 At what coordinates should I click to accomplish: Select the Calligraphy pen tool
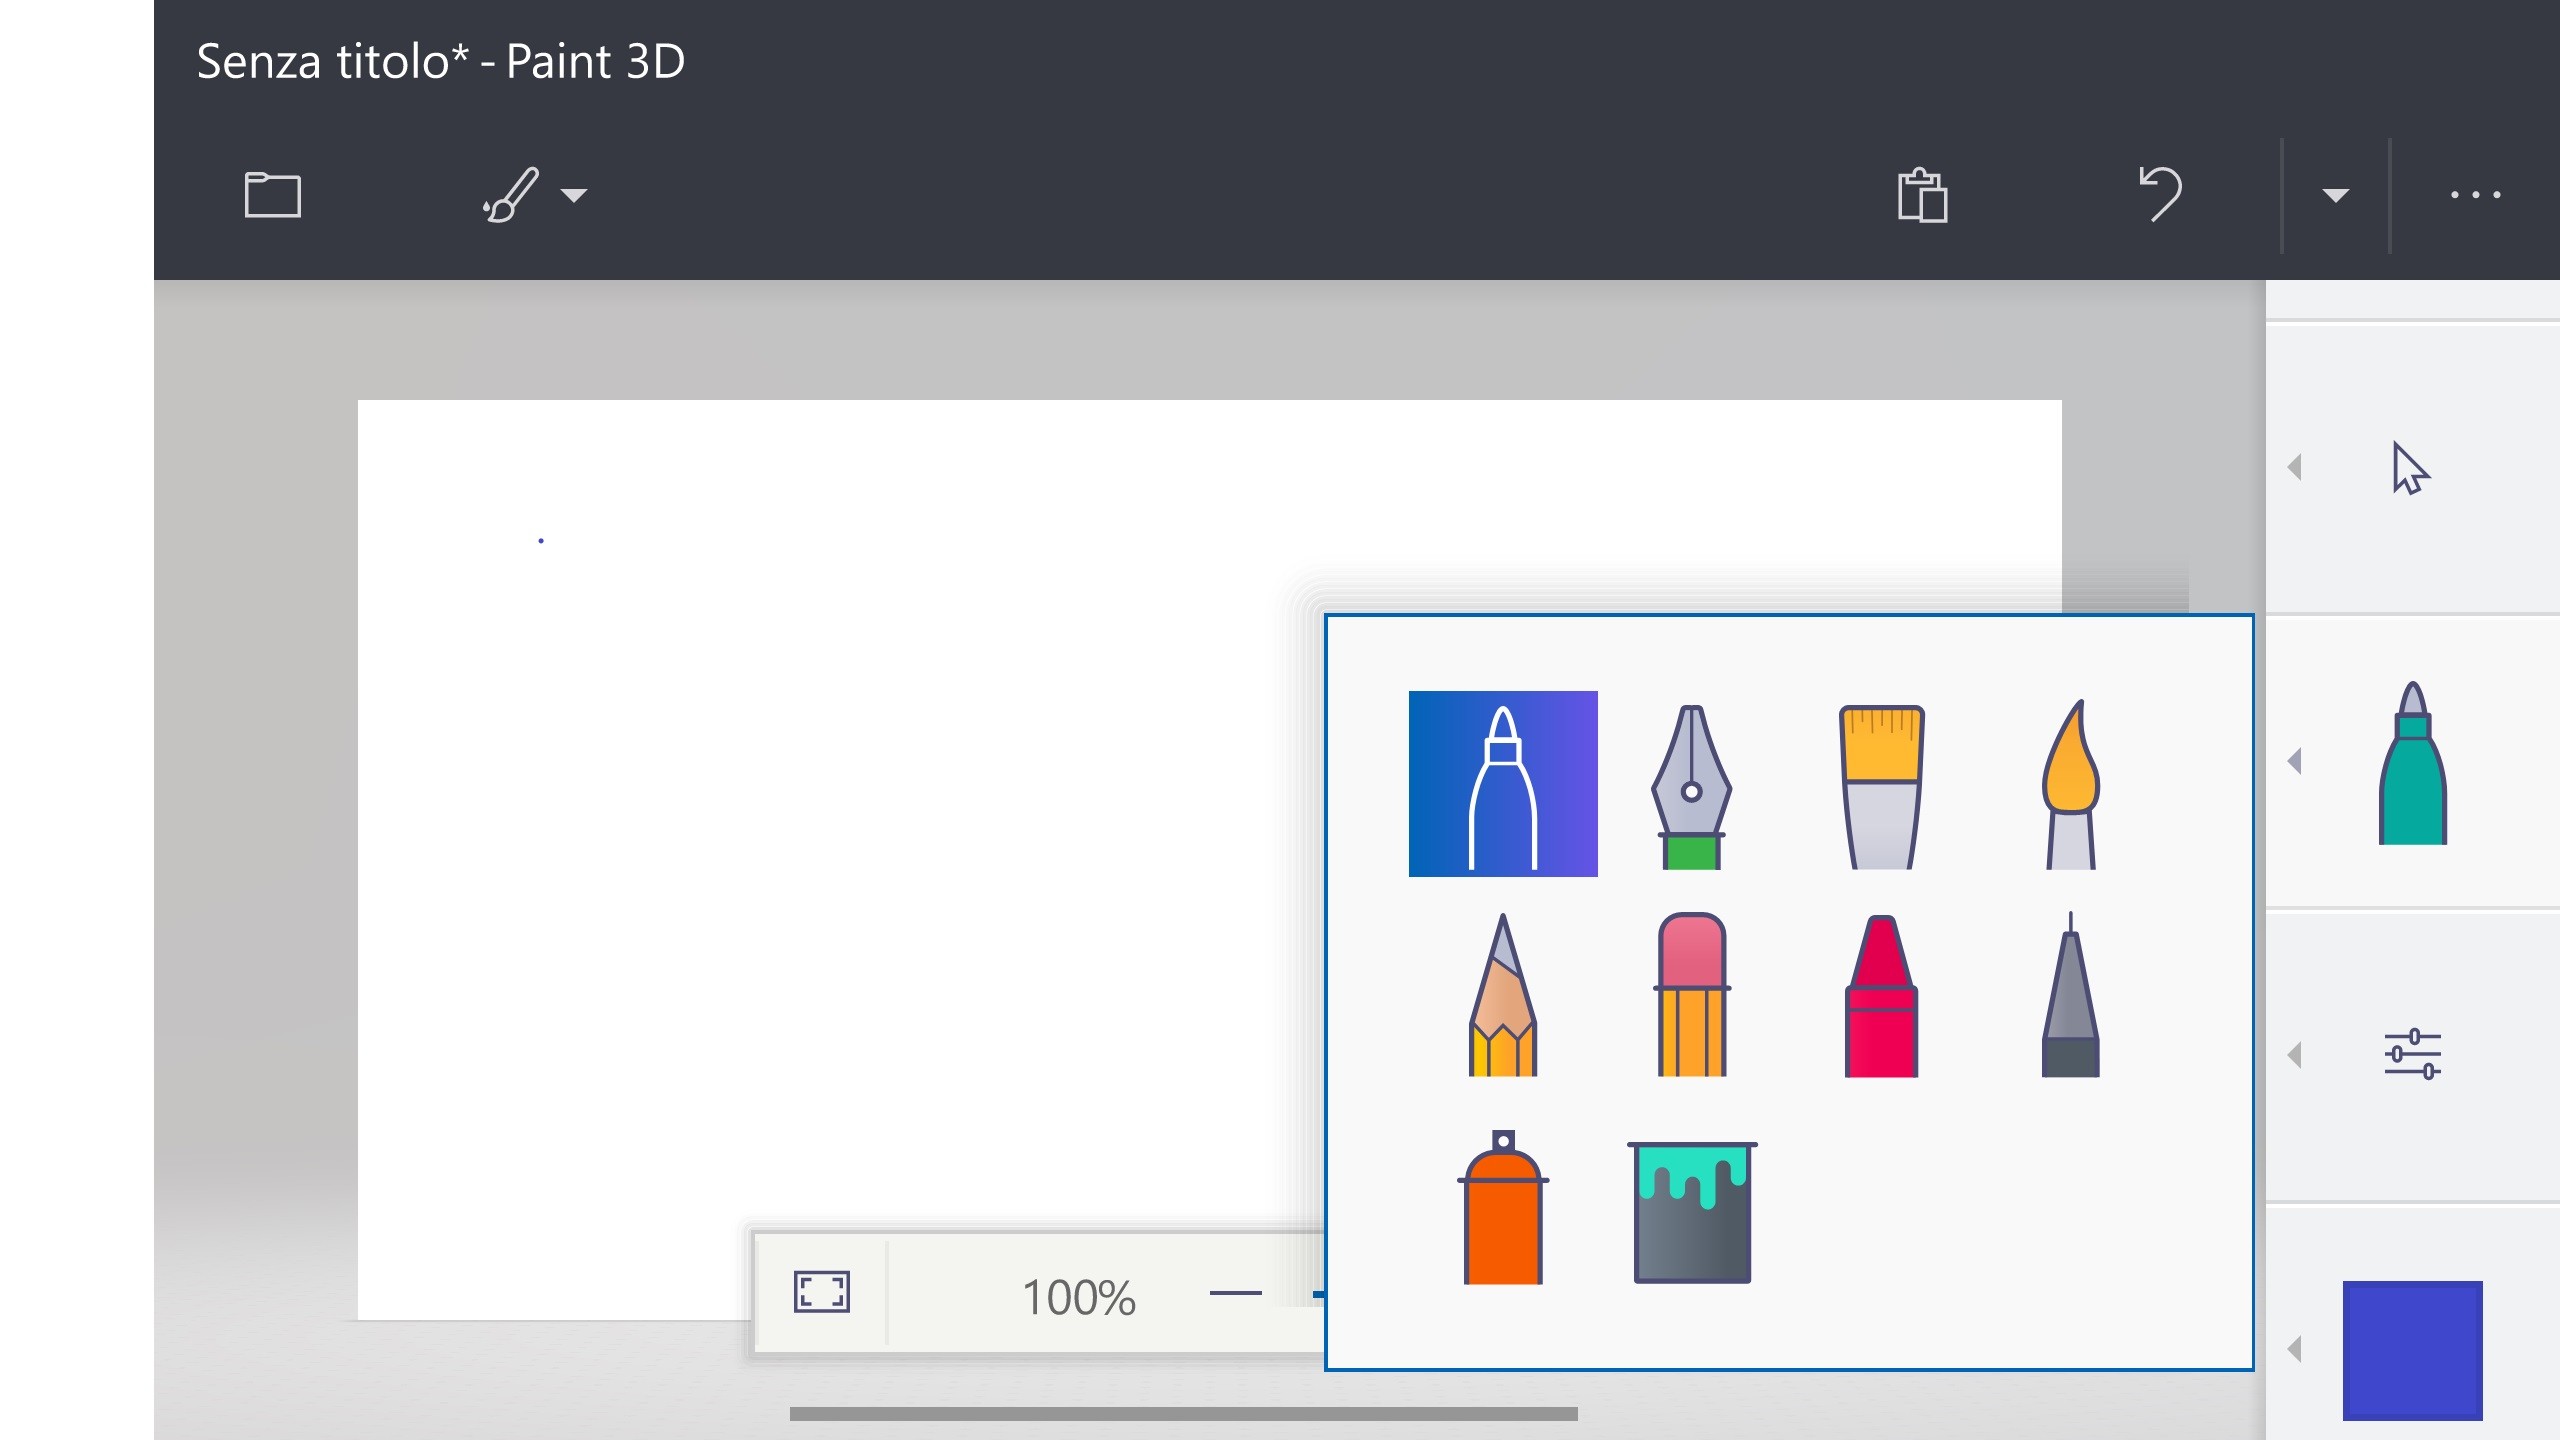[1692, 785]
